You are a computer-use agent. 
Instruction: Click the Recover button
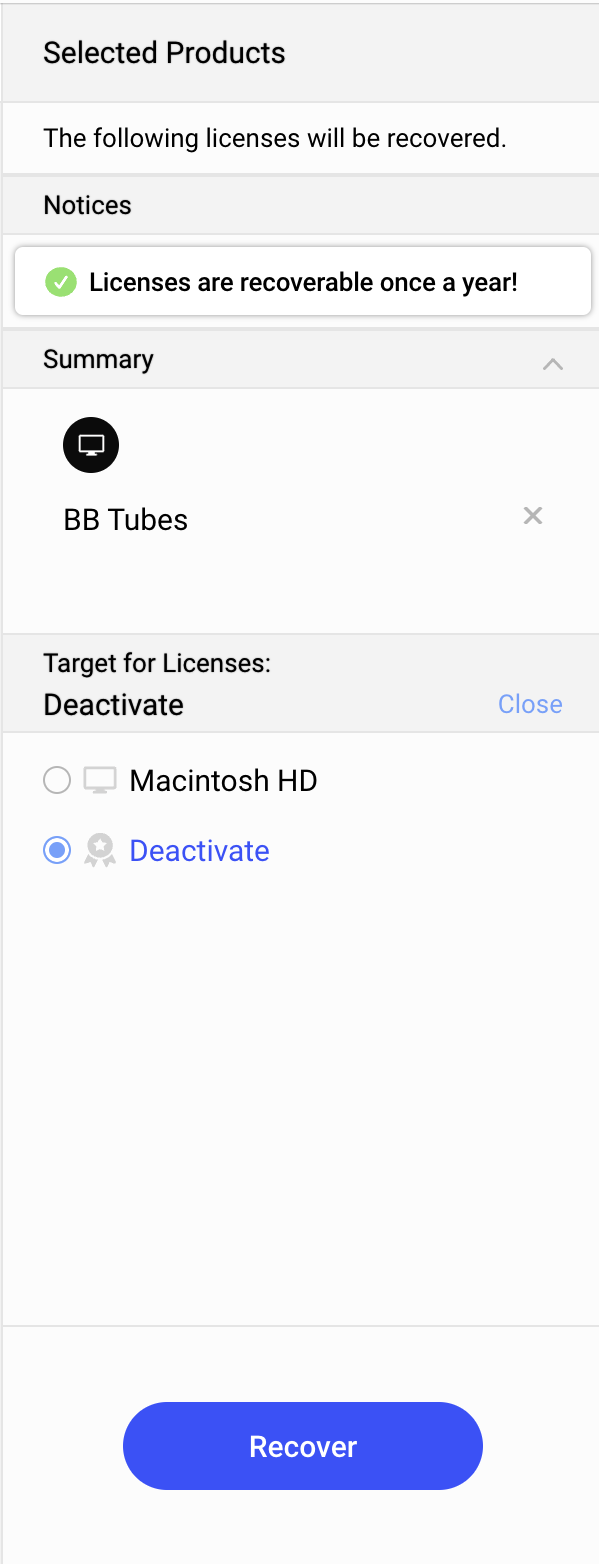coord(303,1446)
